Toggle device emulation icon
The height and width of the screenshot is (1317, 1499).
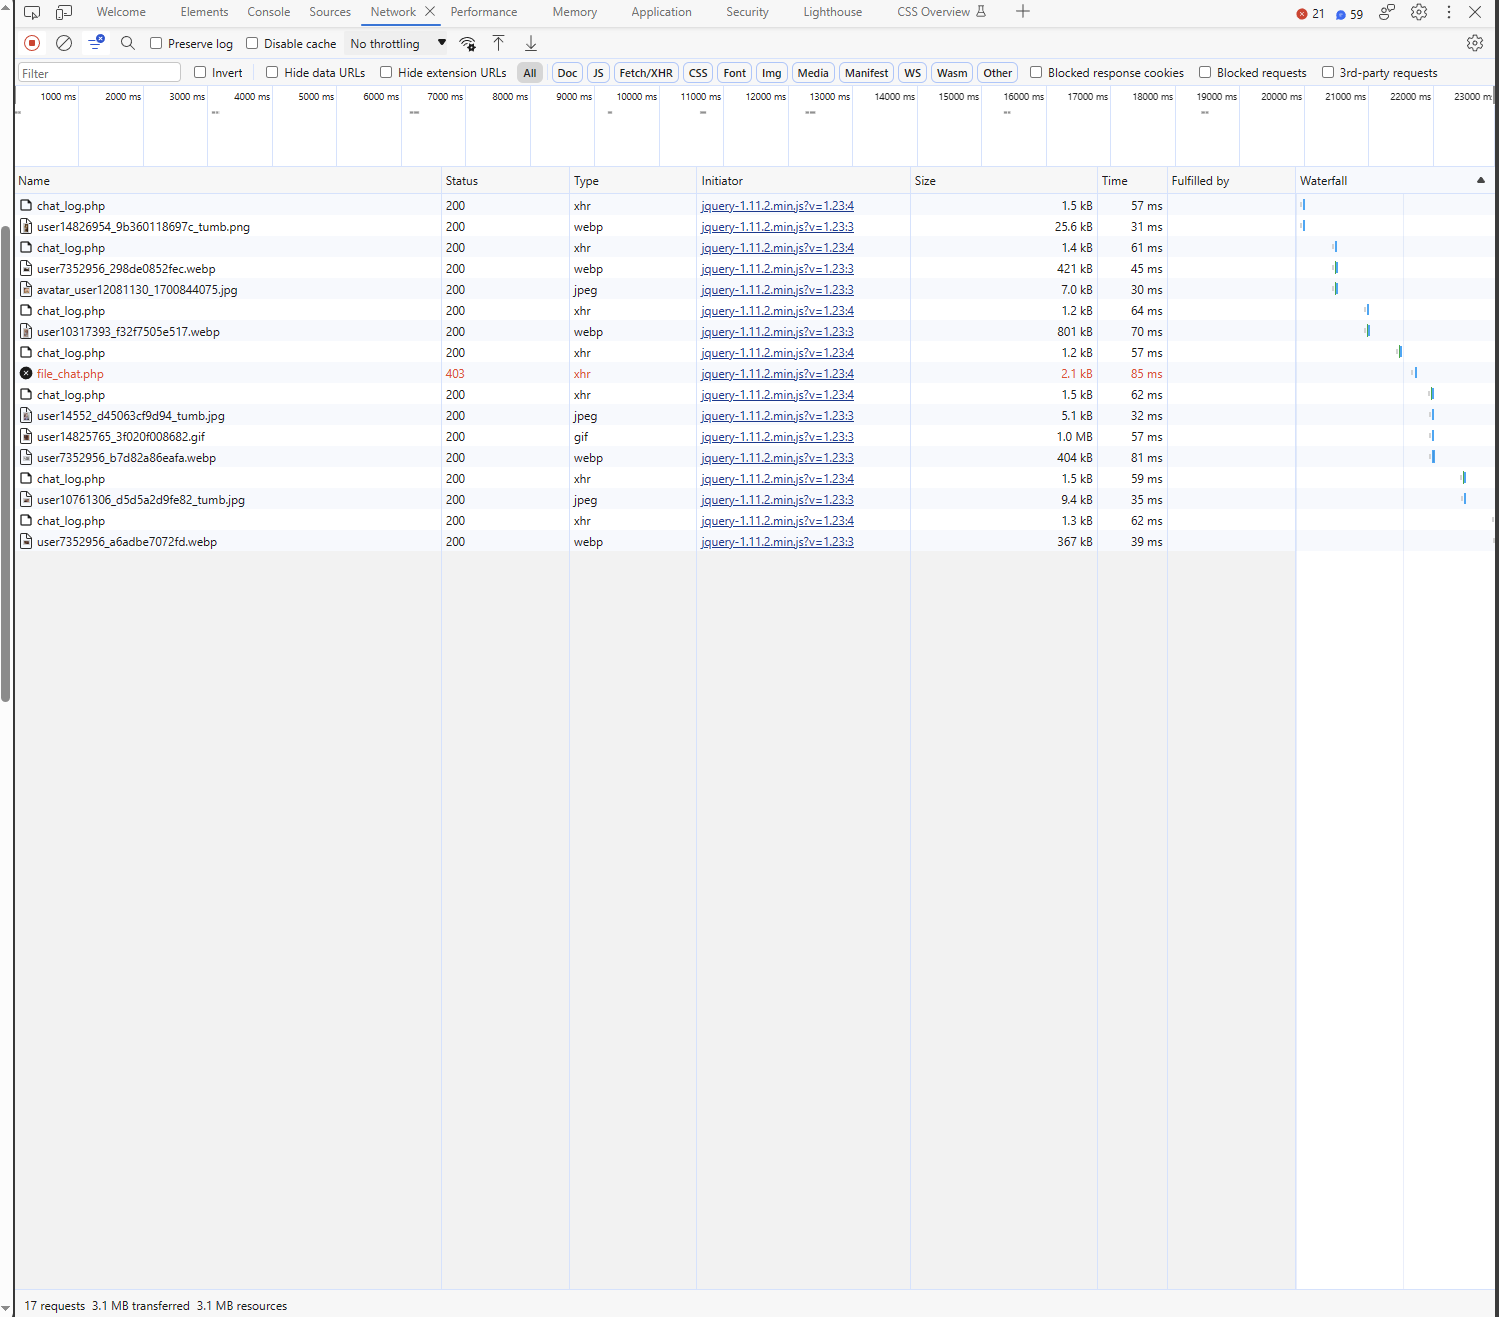[x=64, y=12]
